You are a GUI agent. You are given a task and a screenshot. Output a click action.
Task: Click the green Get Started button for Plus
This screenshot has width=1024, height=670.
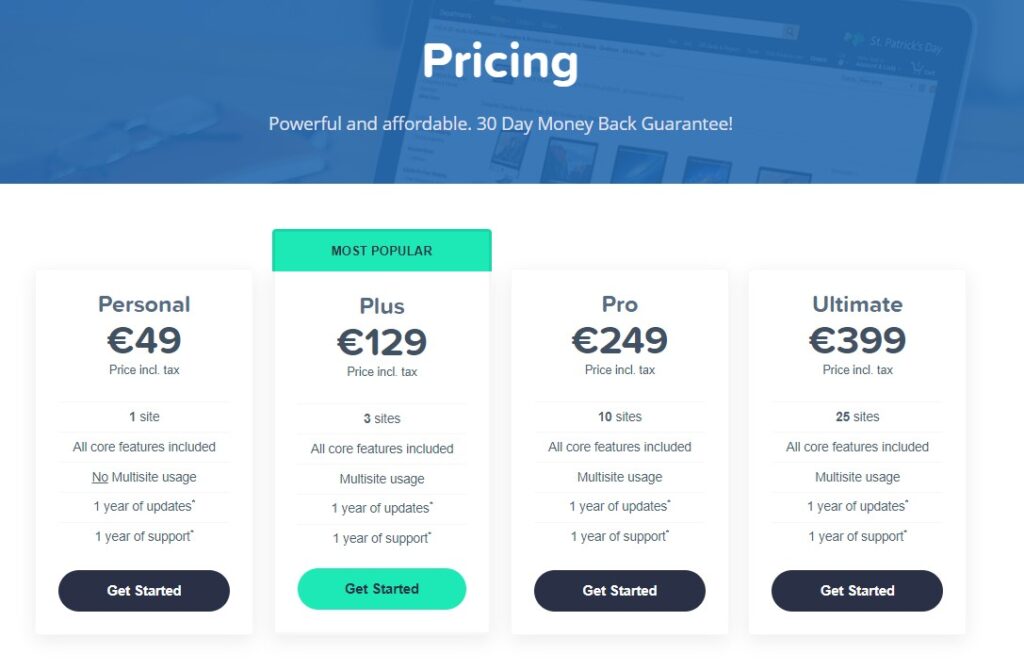click(x=382, y=588)
